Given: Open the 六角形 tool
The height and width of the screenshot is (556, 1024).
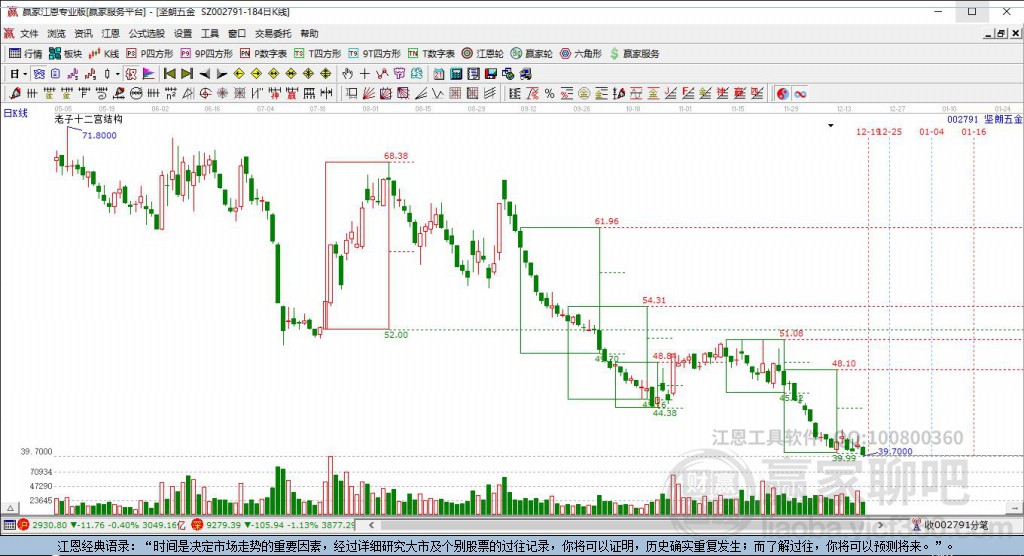Looking at the screenshot, I should click(581, 54).
